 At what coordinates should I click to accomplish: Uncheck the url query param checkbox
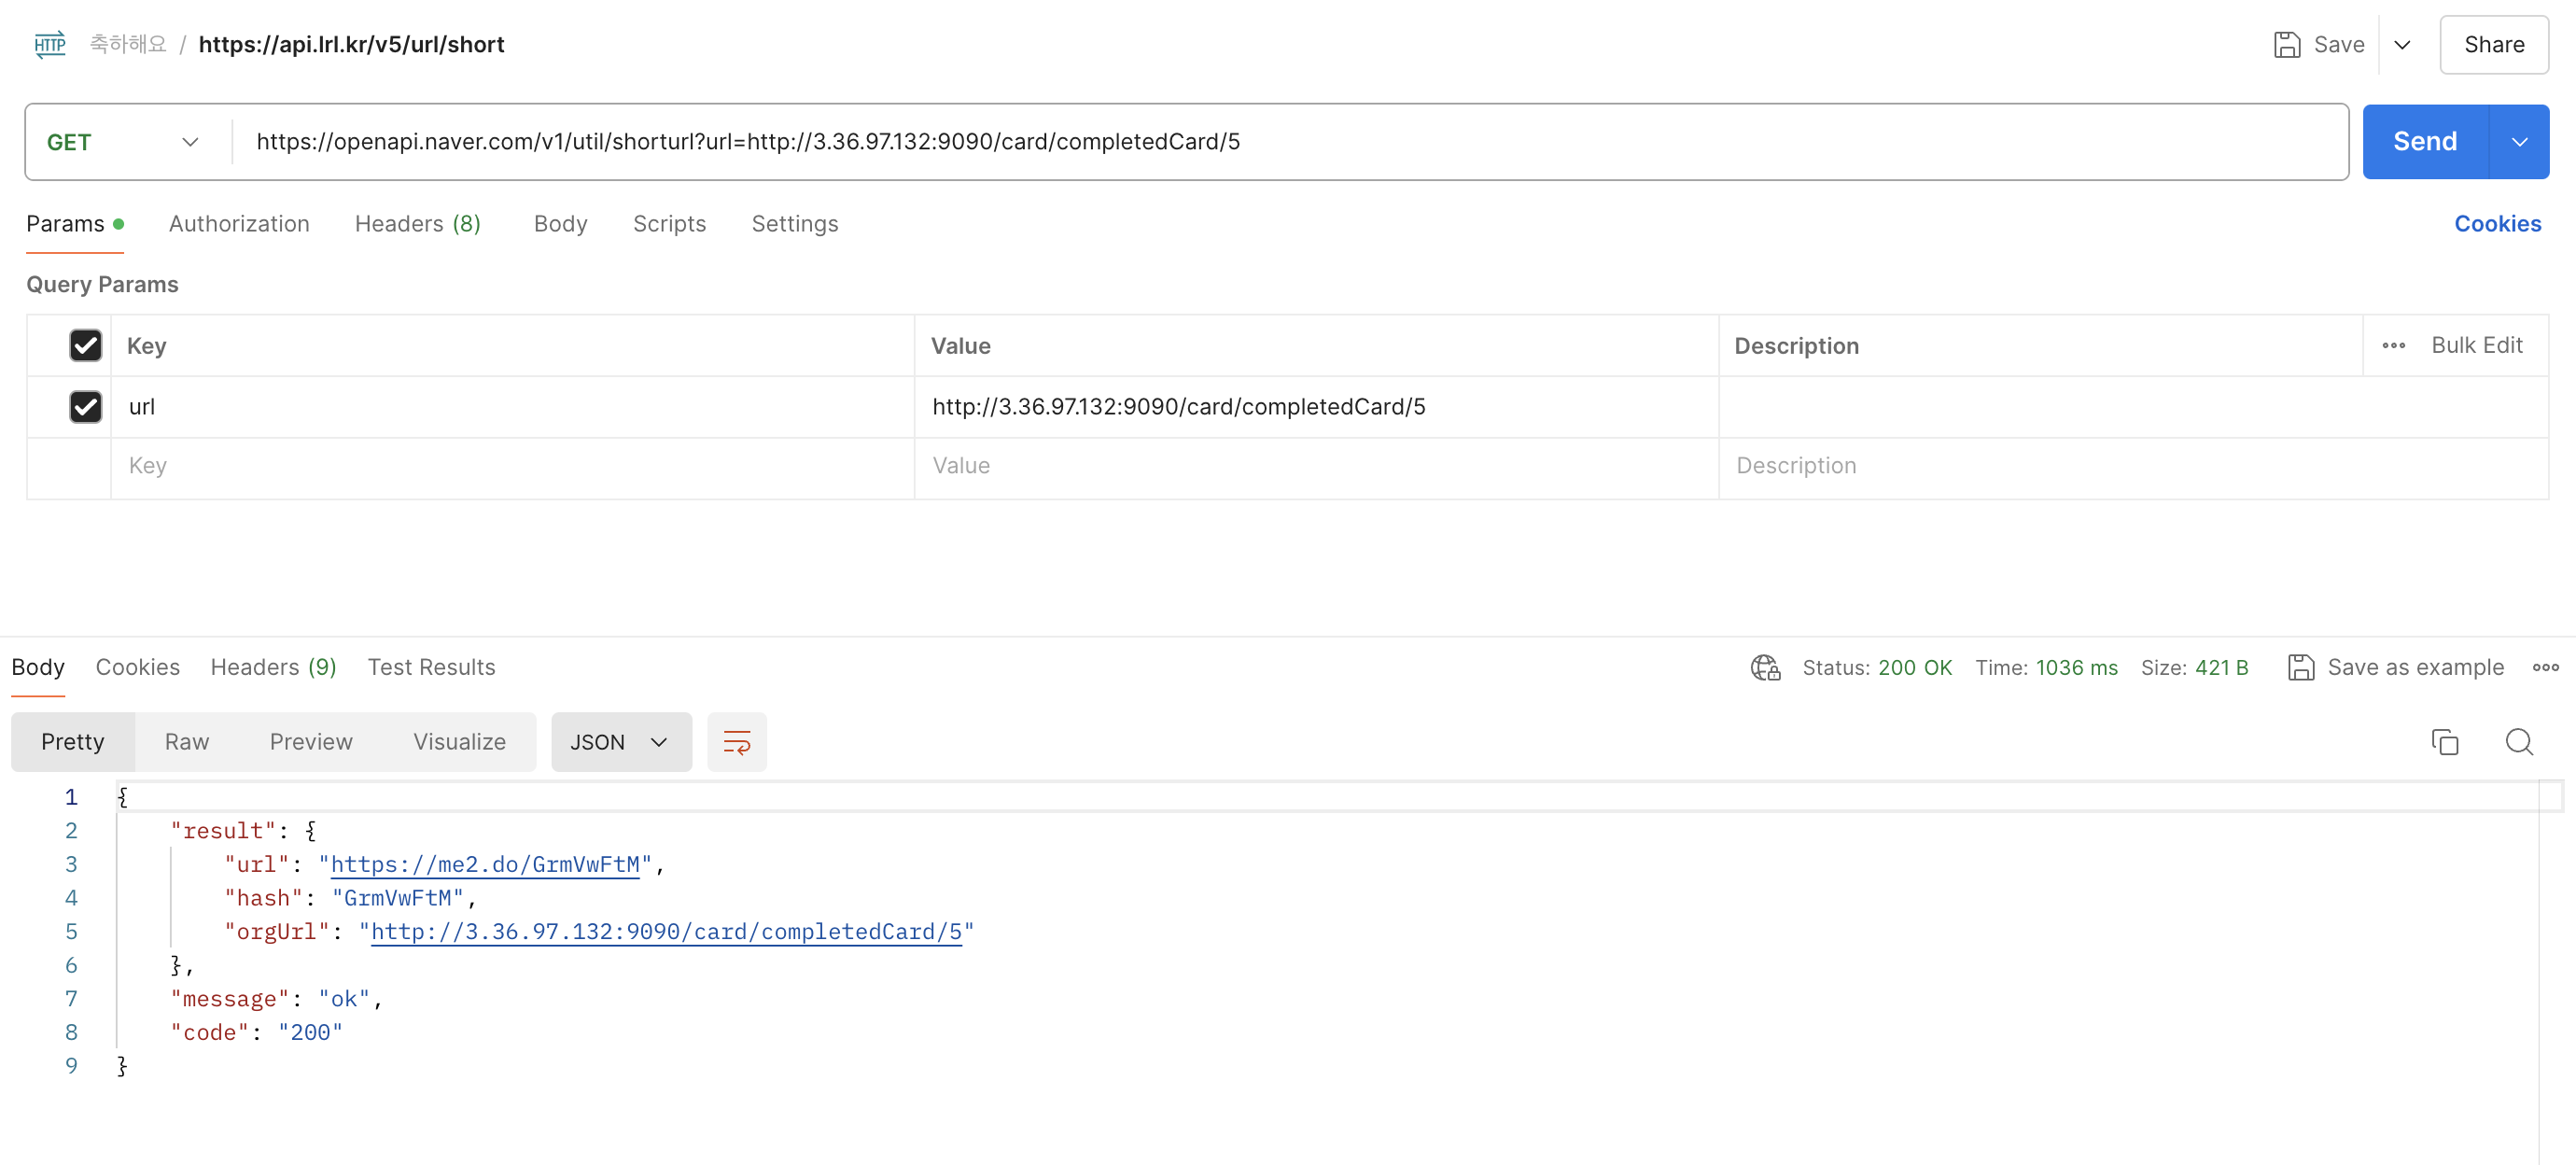click(86, 407)
